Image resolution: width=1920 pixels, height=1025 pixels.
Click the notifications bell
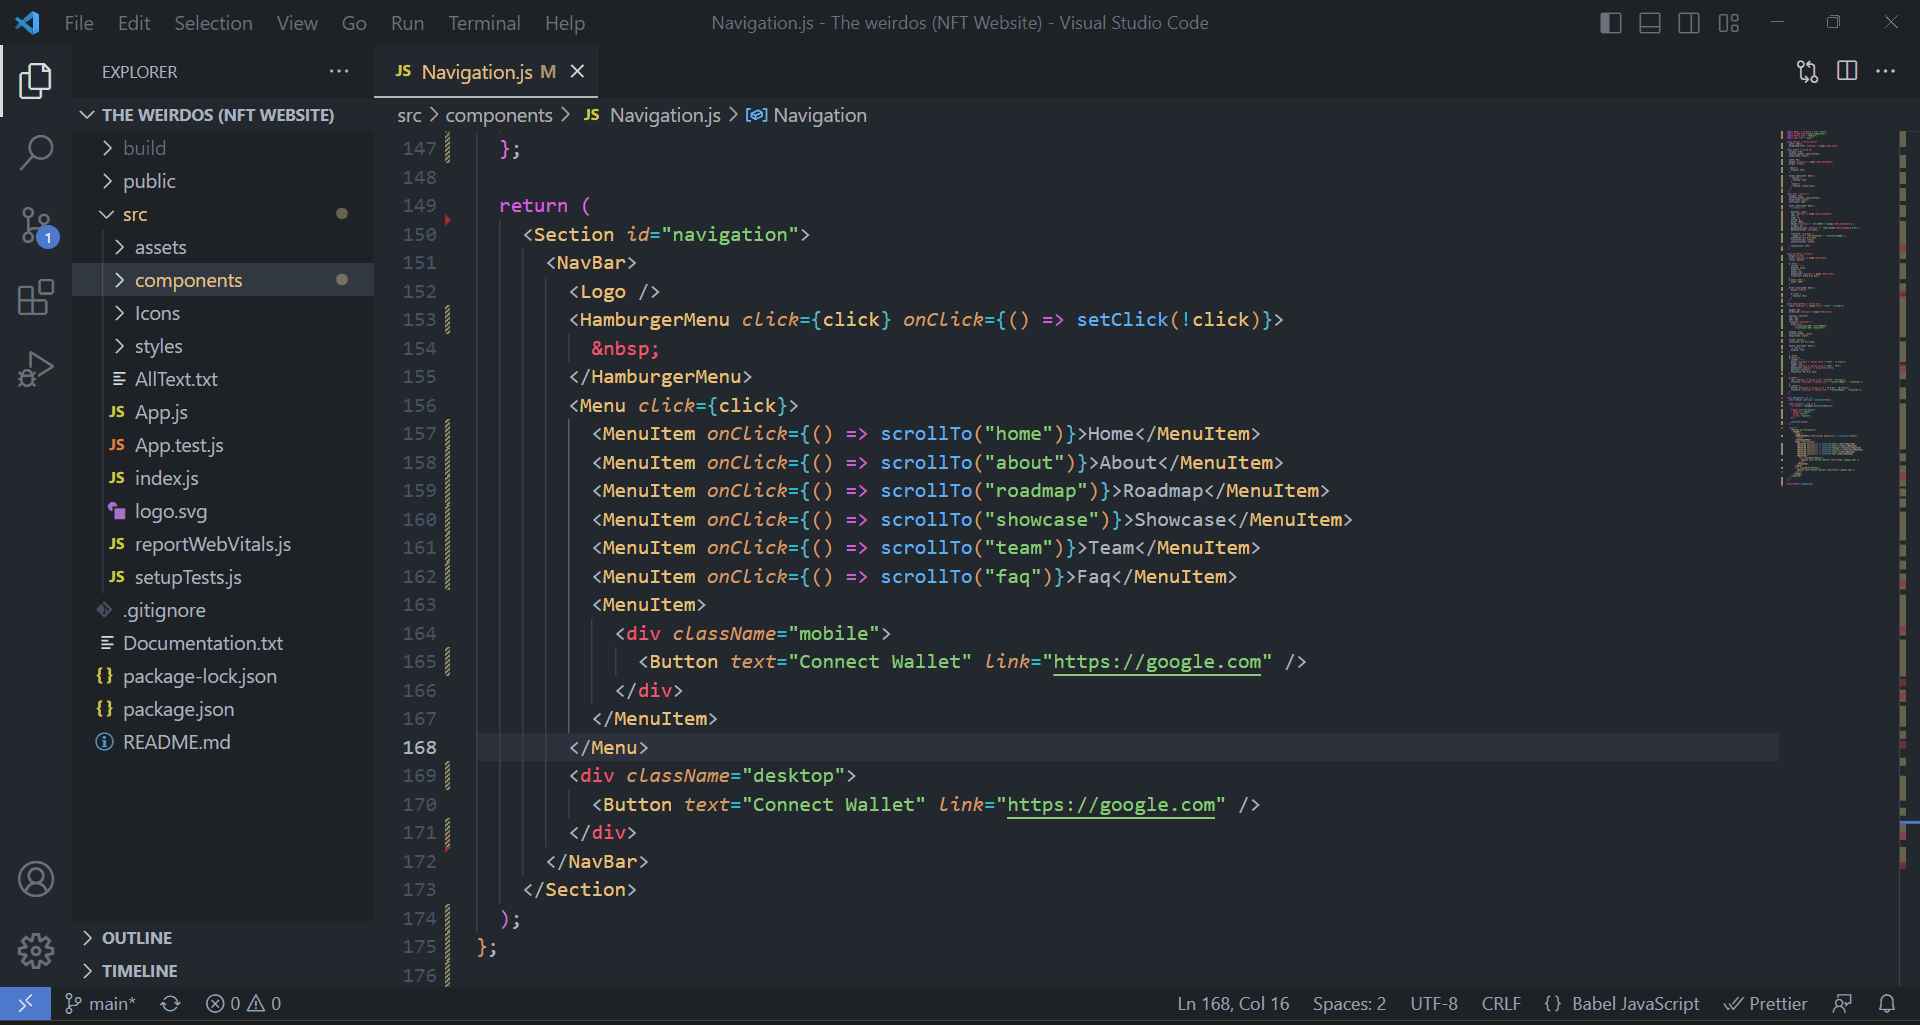(1888, 1003)
